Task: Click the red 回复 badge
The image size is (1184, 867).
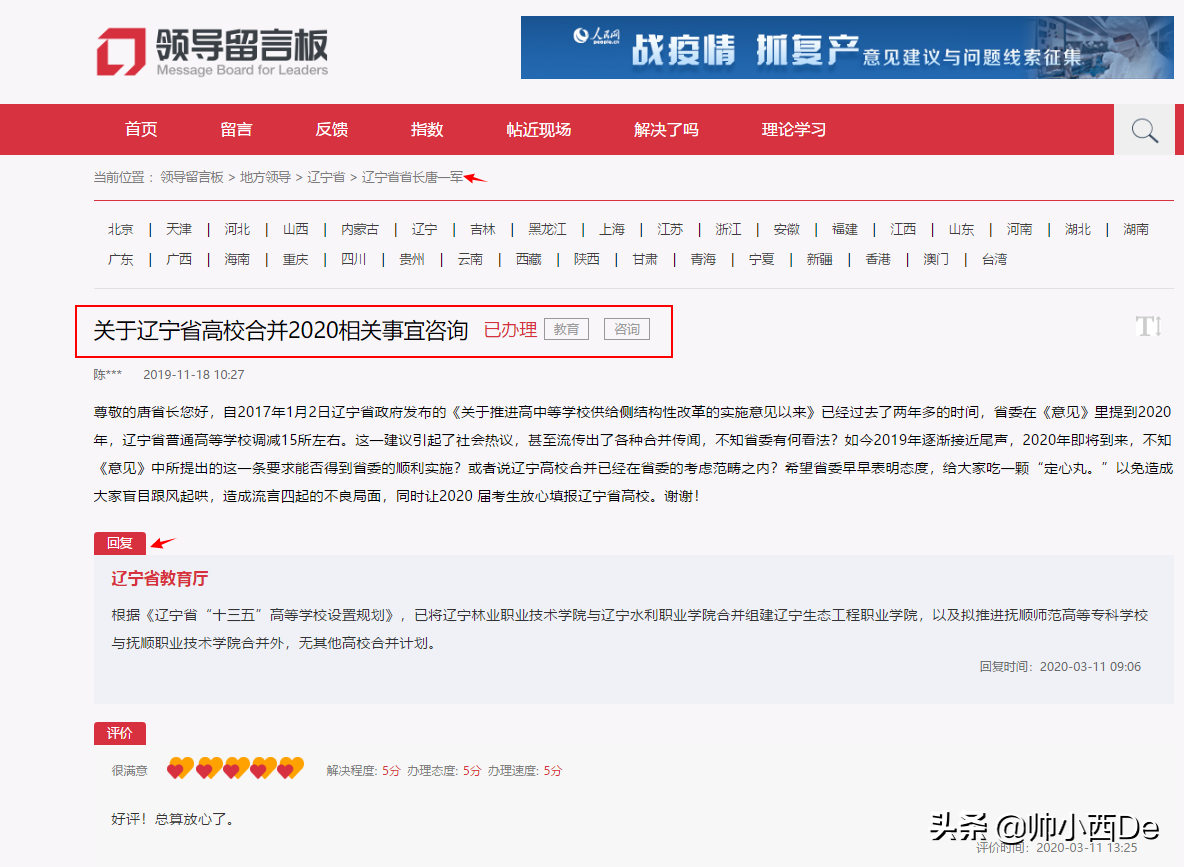Action: (x=119, y=544)
